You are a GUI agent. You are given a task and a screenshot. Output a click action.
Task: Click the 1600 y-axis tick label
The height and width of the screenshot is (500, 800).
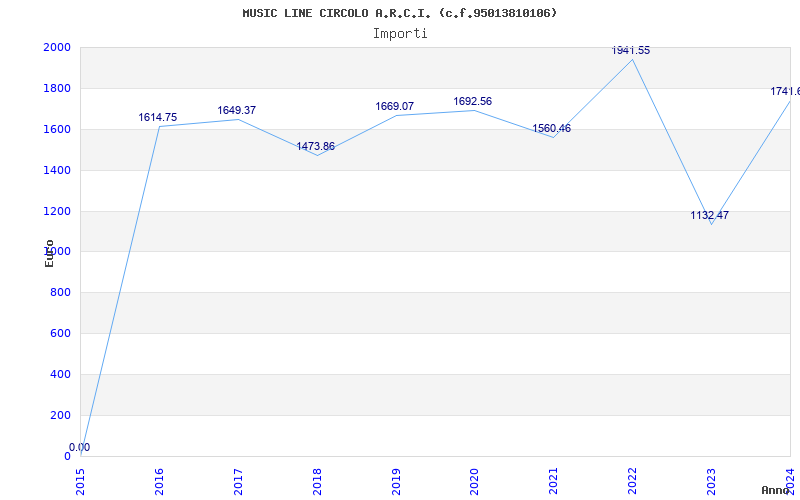tap(57, 130)
